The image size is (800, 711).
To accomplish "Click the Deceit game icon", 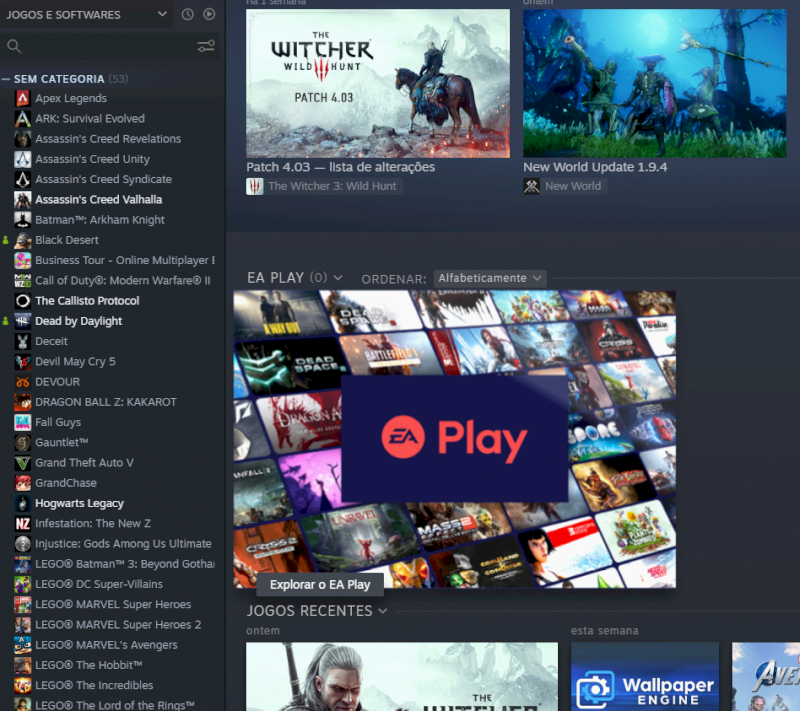I will 22,341.
